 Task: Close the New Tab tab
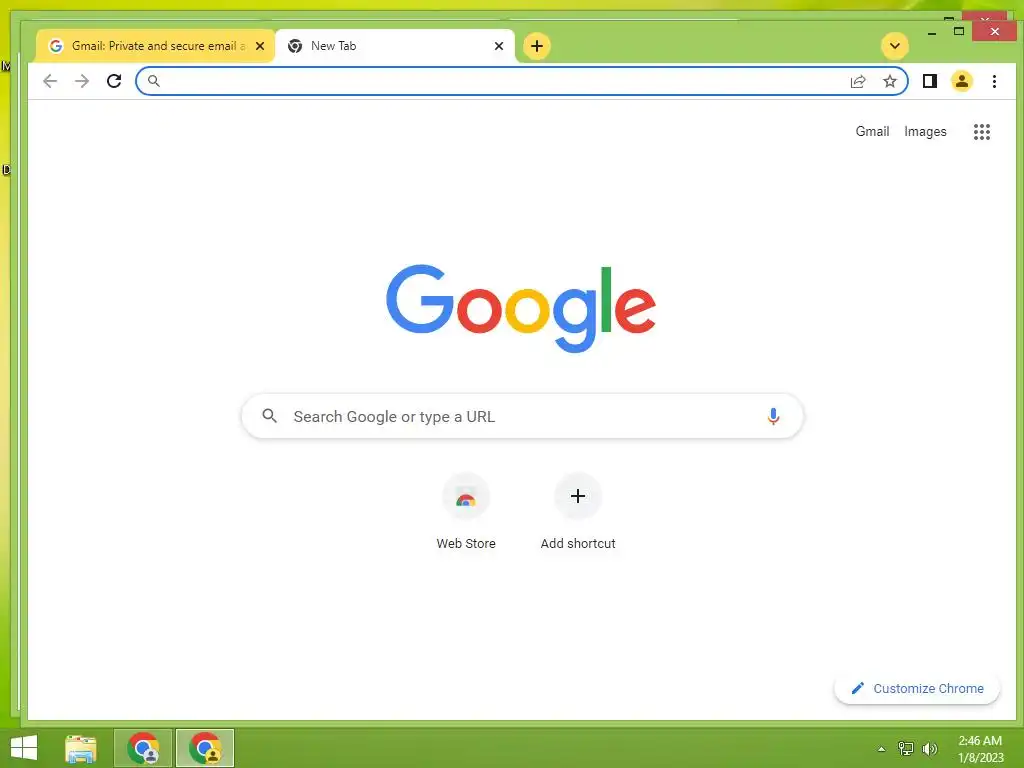(499, 46)
